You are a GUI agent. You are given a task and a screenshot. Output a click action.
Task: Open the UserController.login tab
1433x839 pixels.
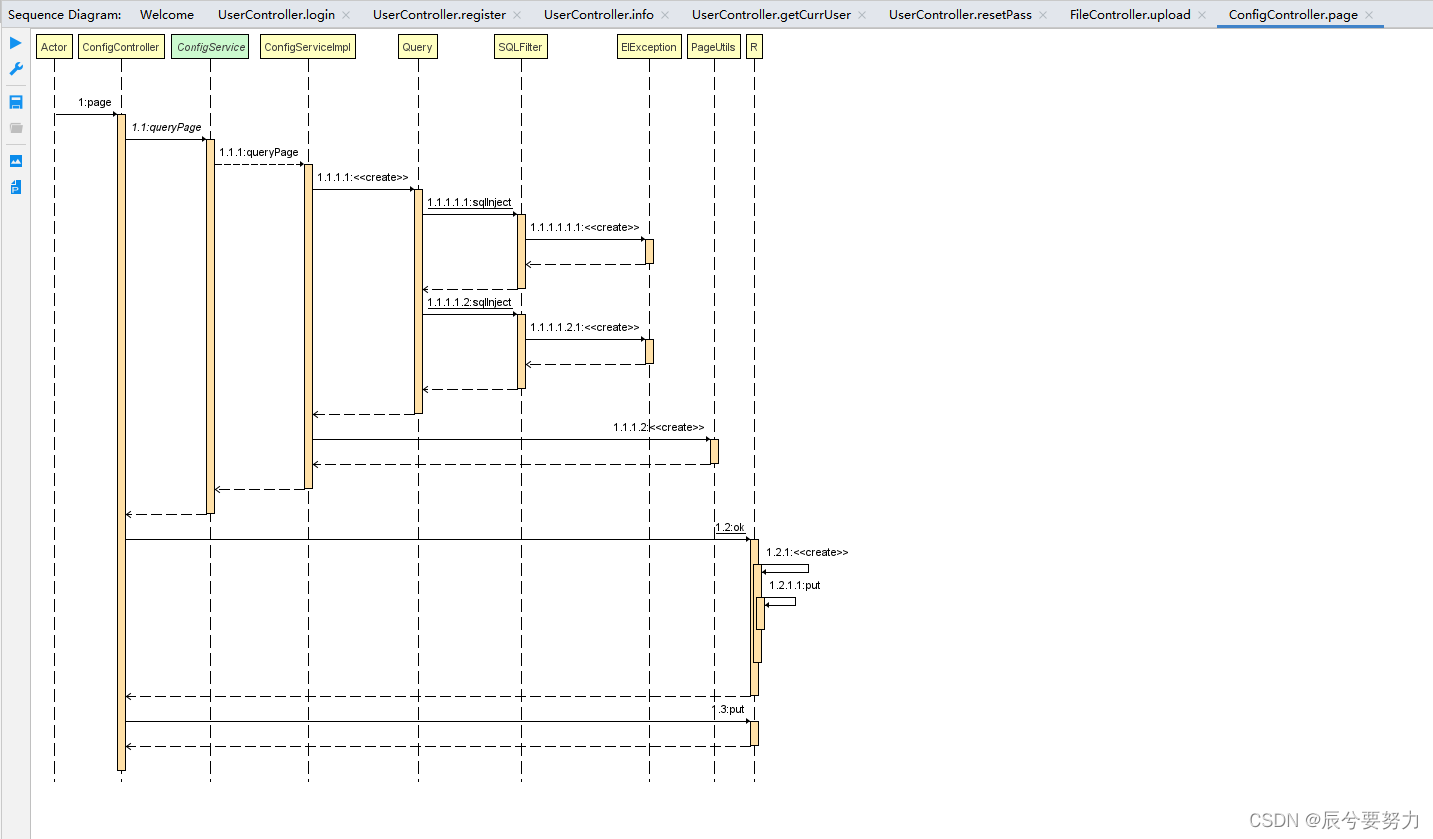[x=276, y=15]
